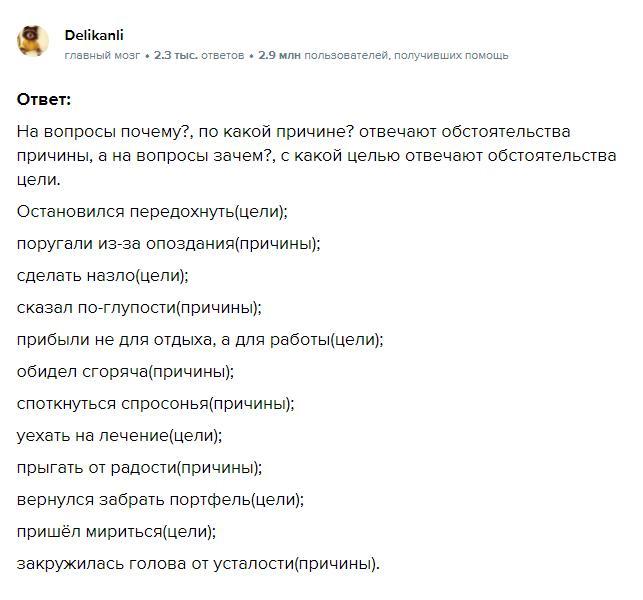Image resolution: width=643 pixels, height=600 pixels.
Task: Click the text "отвечают обстоятельства цели"
Action: (520, 157)
